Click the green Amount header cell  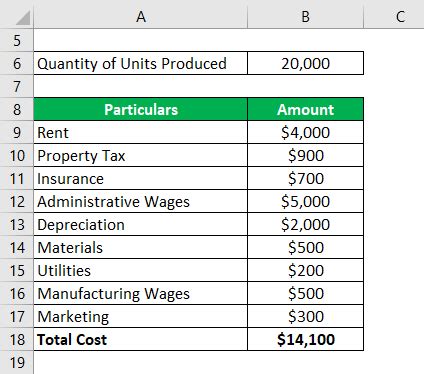tap(305, 109)
